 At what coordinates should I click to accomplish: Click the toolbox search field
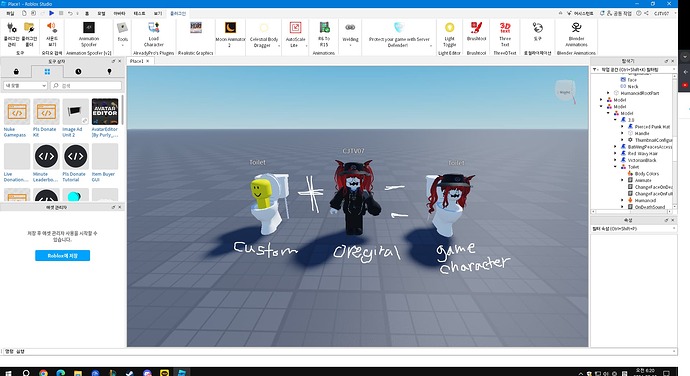pyautogui.click(x=86, y=85)
